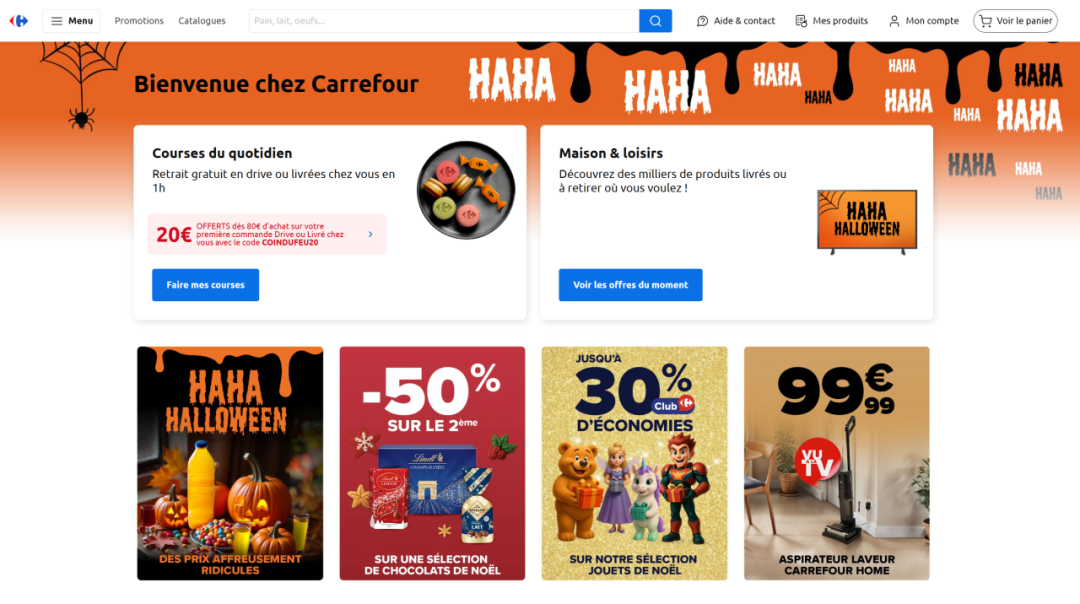Click the Mon compte user icon
Image resolution: width=1080 pixels, height=604 pixels.
point(894,21)
